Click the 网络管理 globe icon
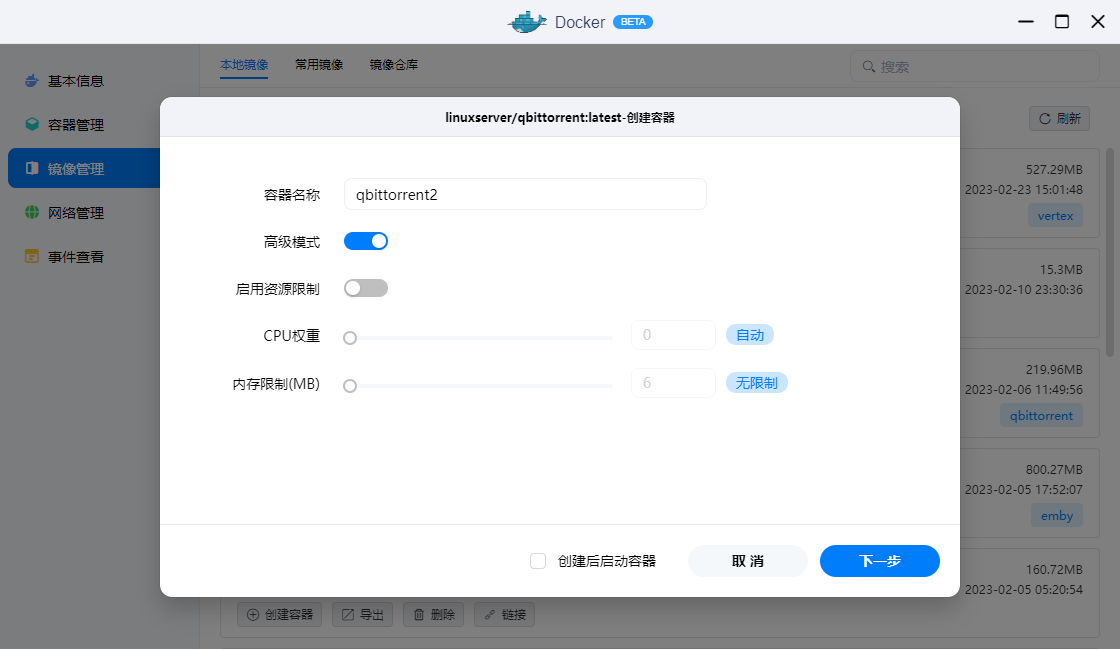 31,212
